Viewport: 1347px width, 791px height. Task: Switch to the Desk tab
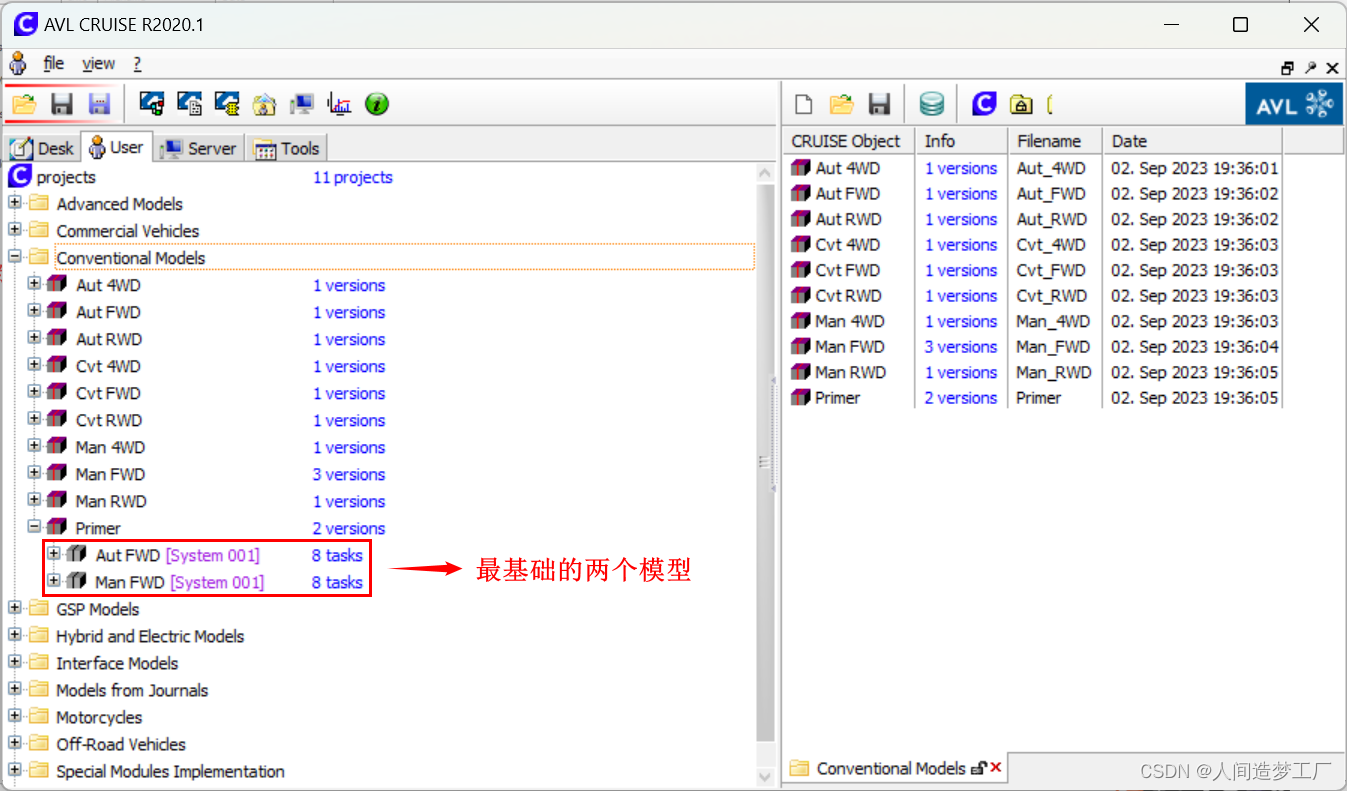point(42,148)
